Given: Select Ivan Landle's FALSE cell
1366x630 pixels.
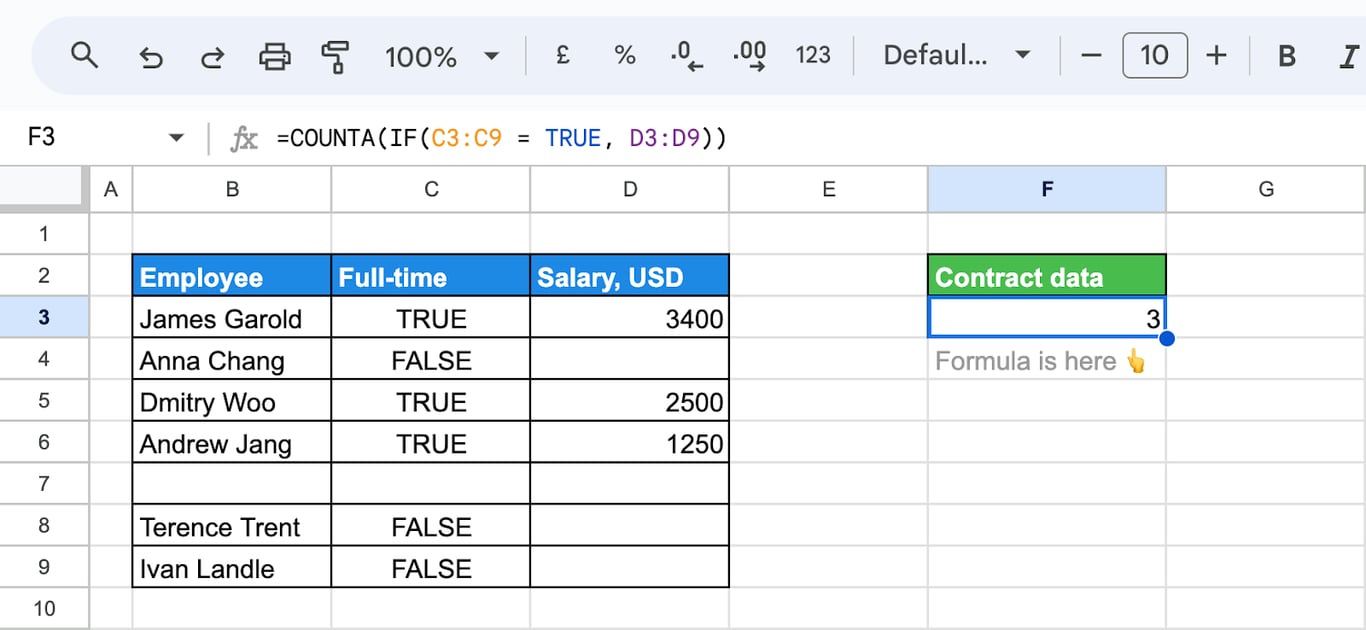Looking at the screenshot, I should (431, 568).
